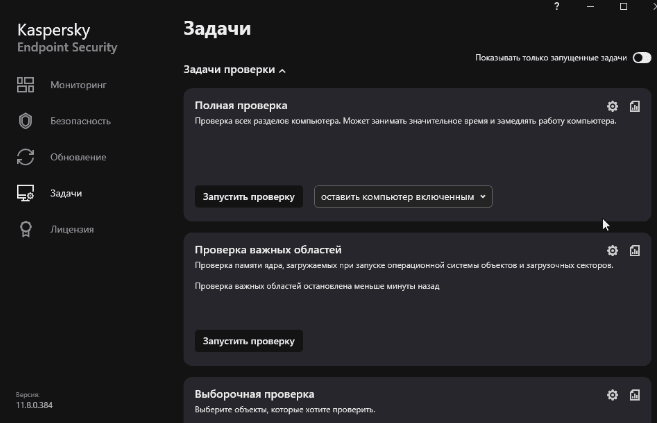The image size is (657, 423).
Task: Minimize the Kaspersky window
Action: point(590,6)
